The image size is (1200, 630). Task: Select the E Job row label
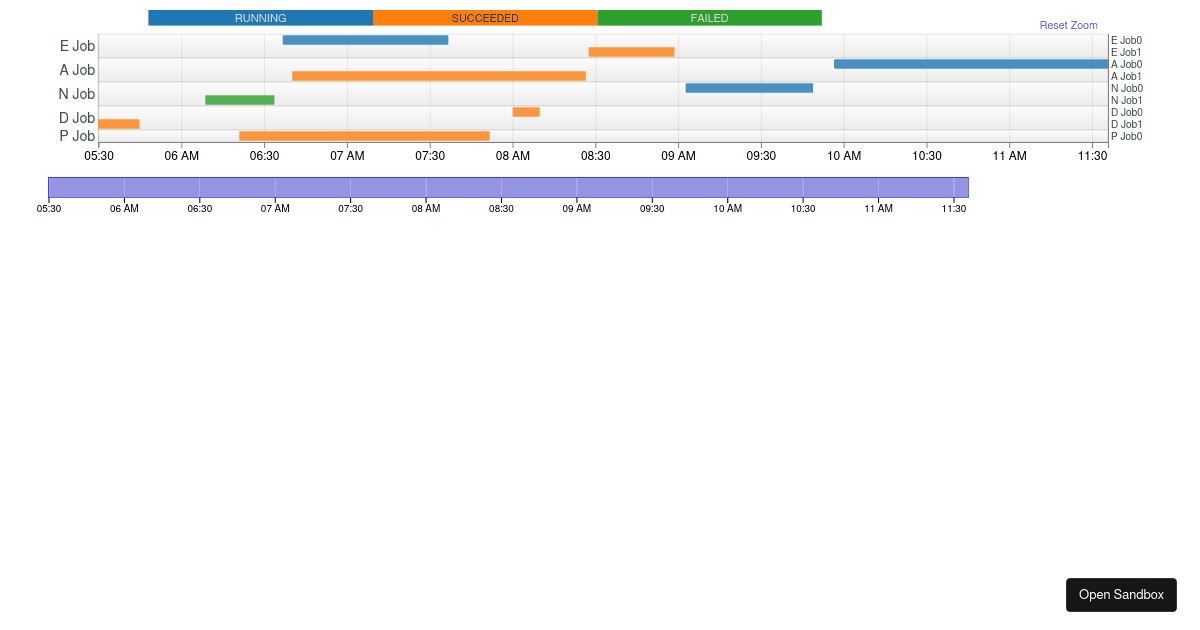77,46
